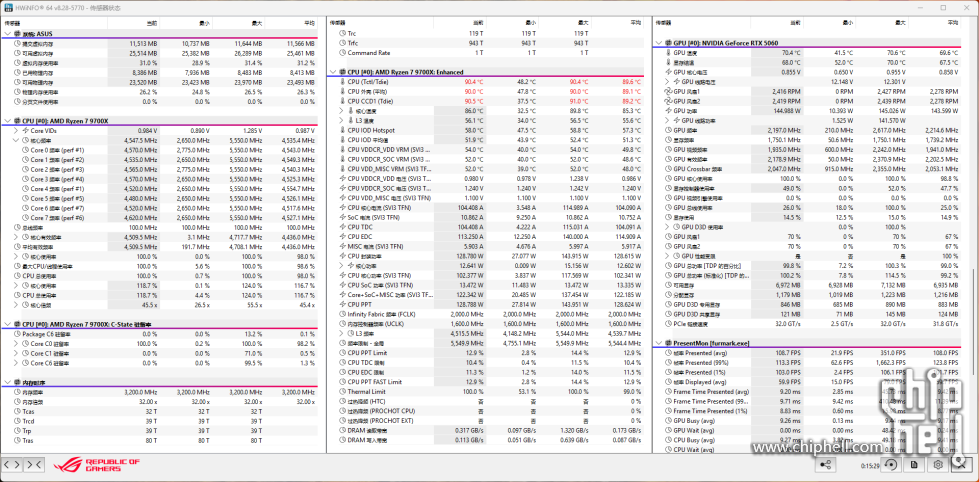Select the CPU IOD Hotspot row label
Image resolution: width=979 pixels, height=482 pixels.
371,130
